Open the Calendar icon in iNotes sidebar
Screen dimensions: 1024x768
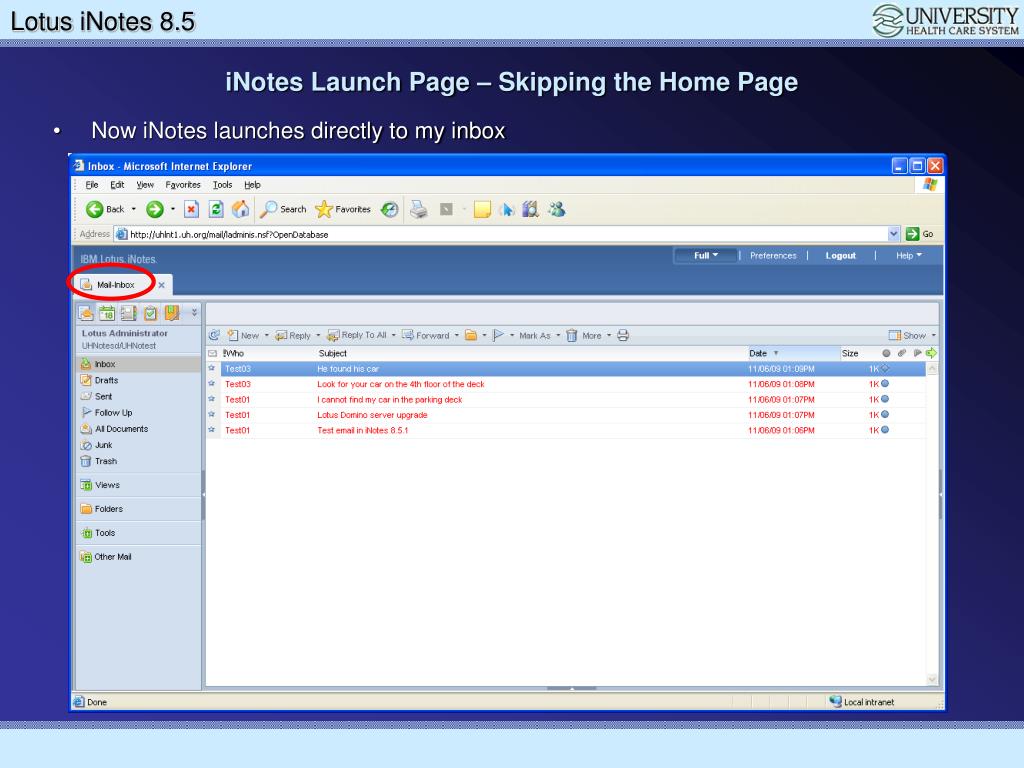[107, 313]
